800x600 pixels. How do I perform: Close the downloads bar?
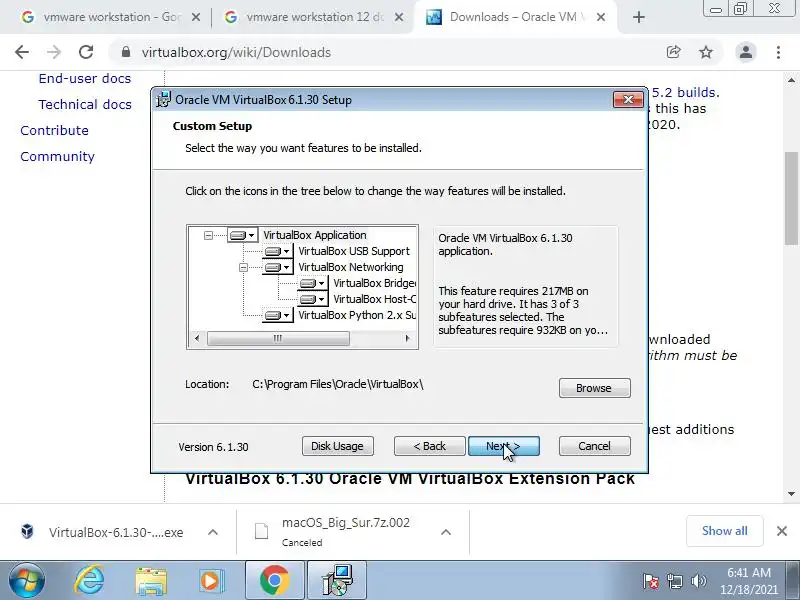click(x=782, y=531)
